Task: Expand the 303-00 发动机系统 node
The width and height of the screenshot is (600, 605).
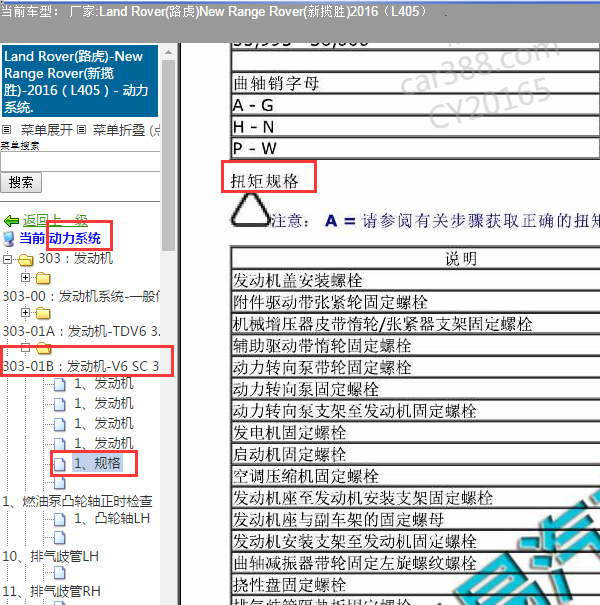Action: (25, 277)
